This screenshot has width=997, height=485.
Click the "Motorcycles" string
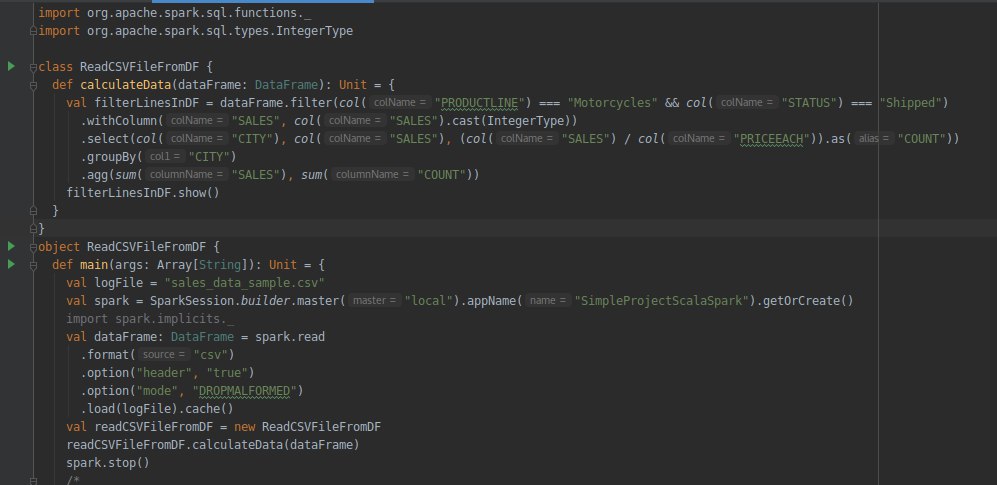612,102
